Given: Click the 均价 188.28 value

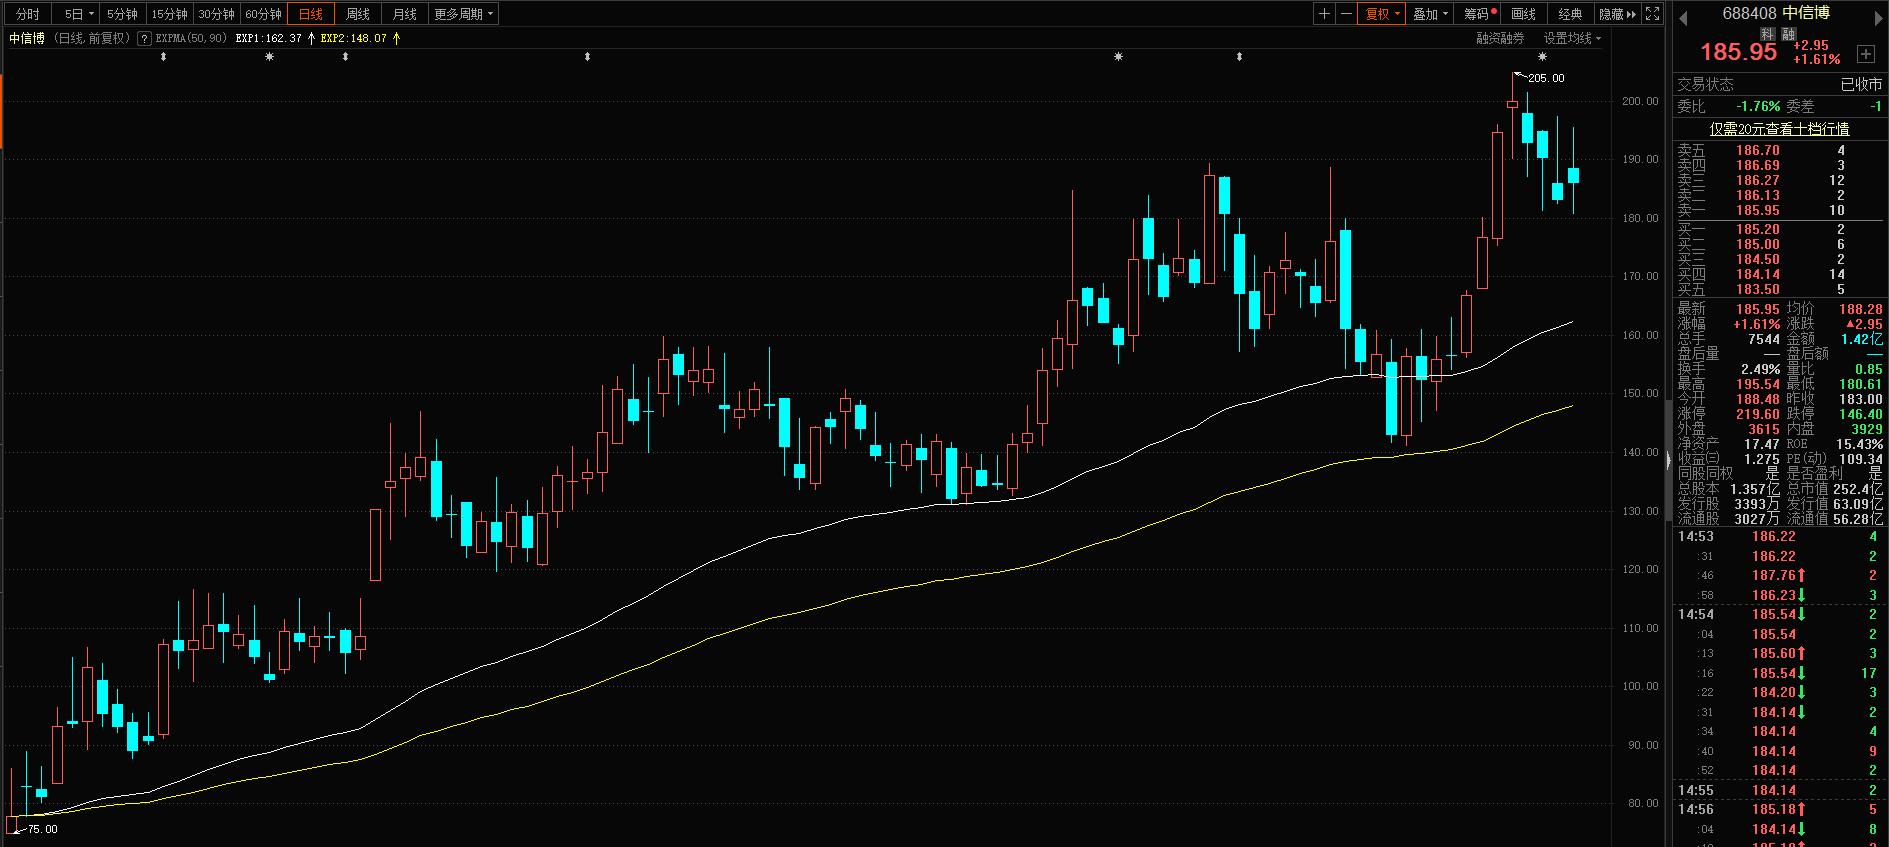Looking at the screenshot, I should click(x=1861, y=310).
